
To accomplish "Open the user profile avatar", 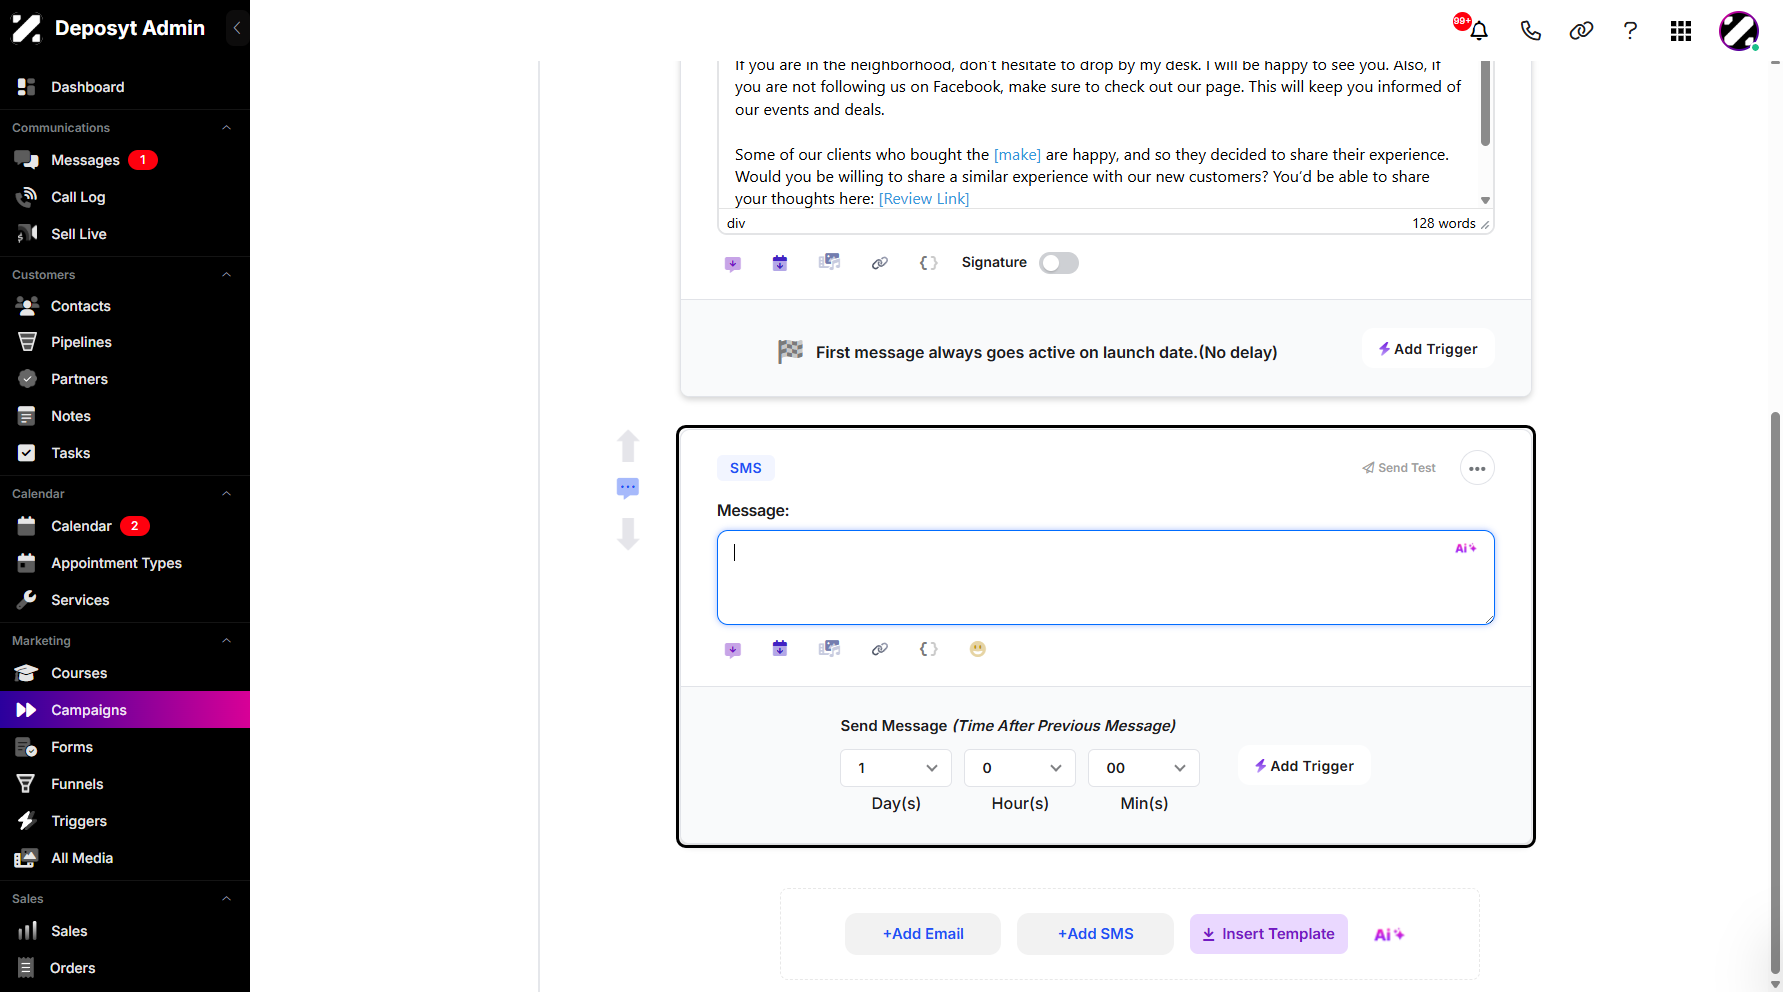I will tap(1739, 31).
